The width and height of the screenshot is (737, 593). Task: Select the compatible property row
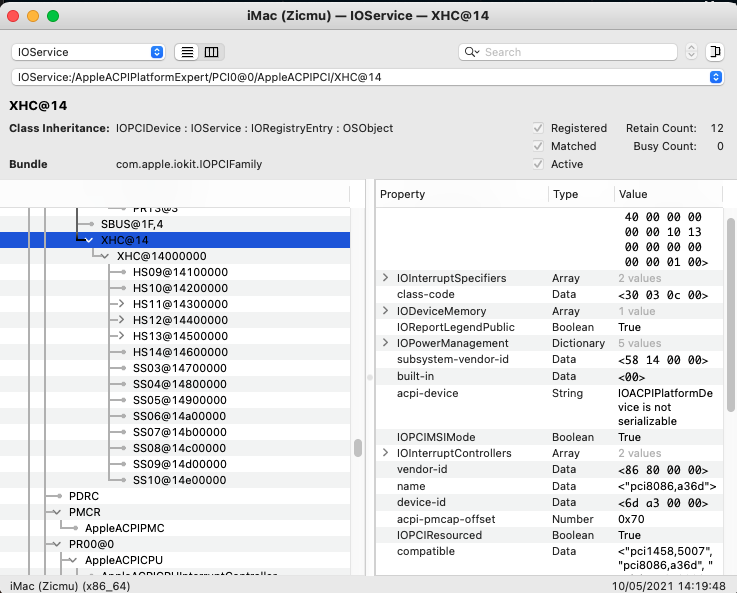click(549, 559)
